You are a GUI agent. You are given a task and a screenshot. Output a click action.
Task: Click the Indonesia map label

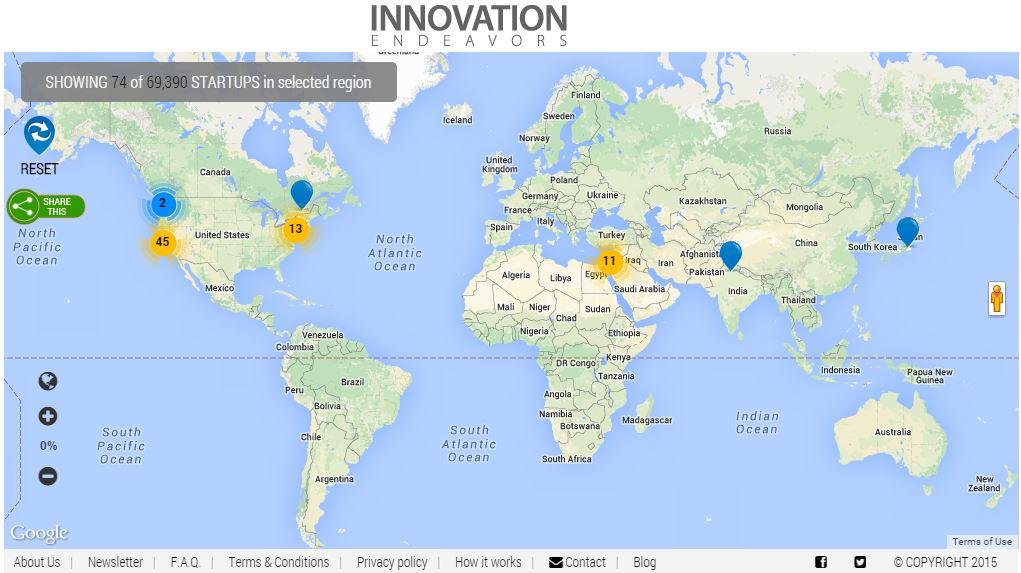[x=840, y=370]
